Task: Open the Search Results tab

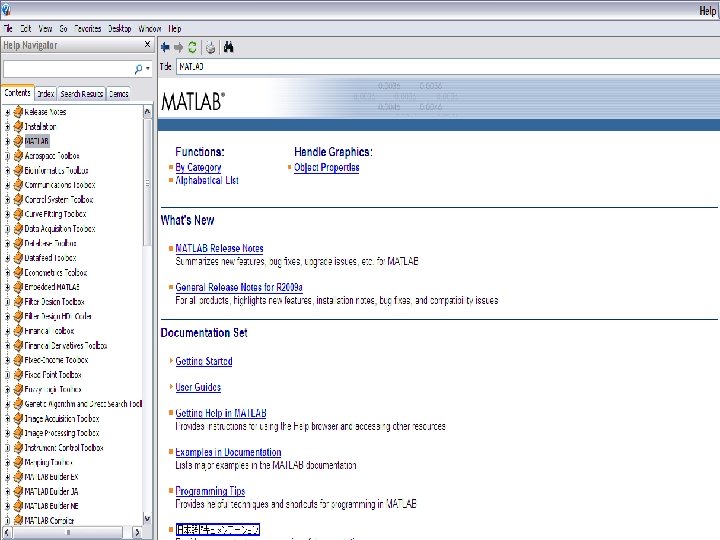Action: tap(81, 94)
